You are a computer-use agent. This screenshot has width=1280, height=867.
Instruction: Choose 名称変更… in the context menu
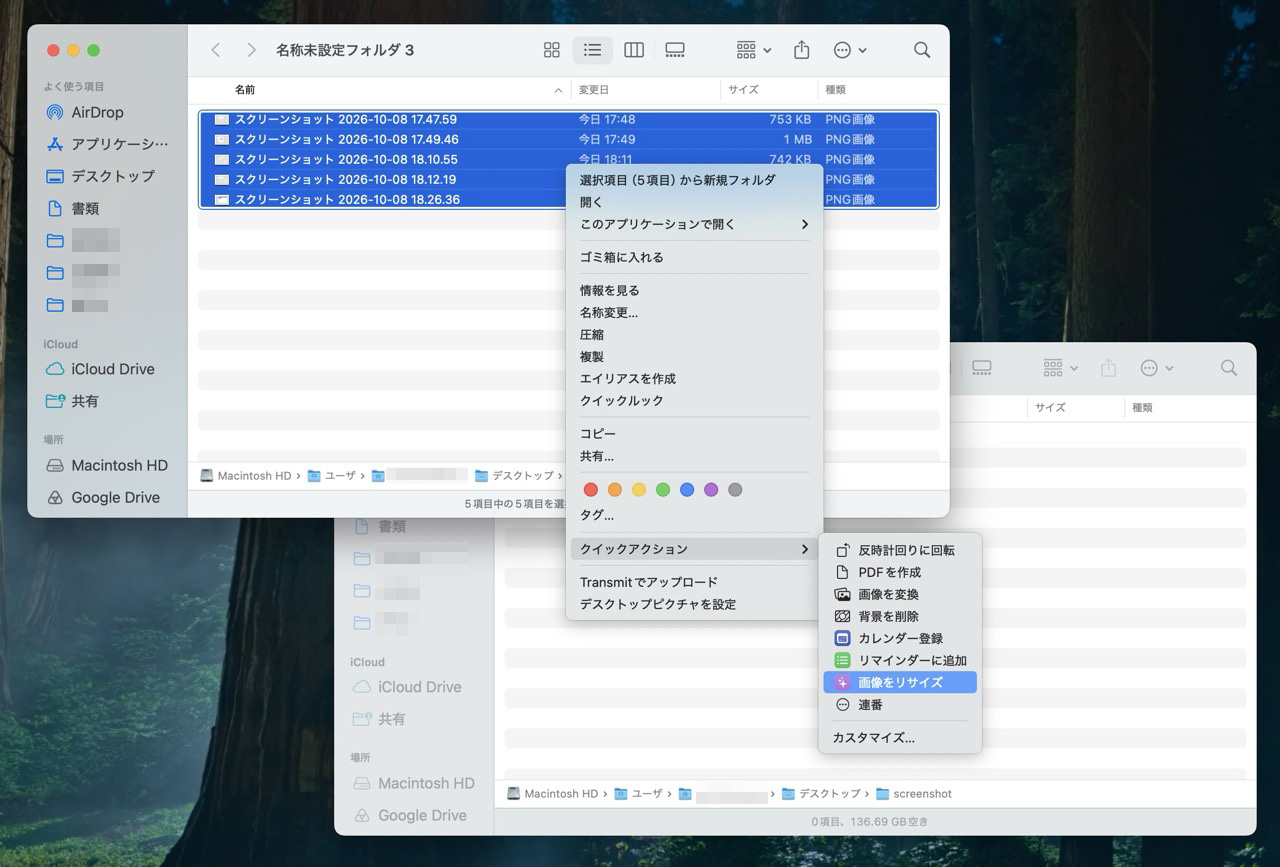694,312
